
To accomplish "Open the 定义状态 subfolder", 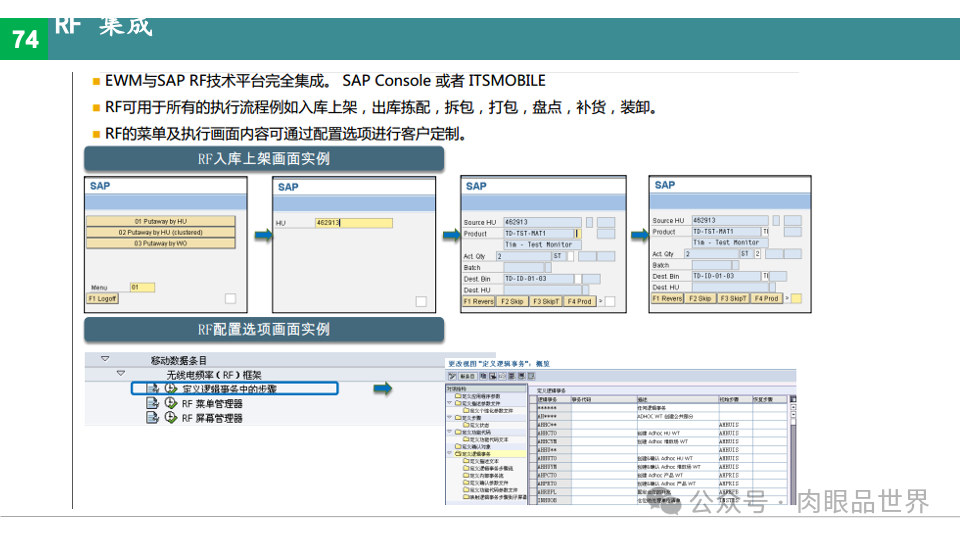I will point(476,425).
